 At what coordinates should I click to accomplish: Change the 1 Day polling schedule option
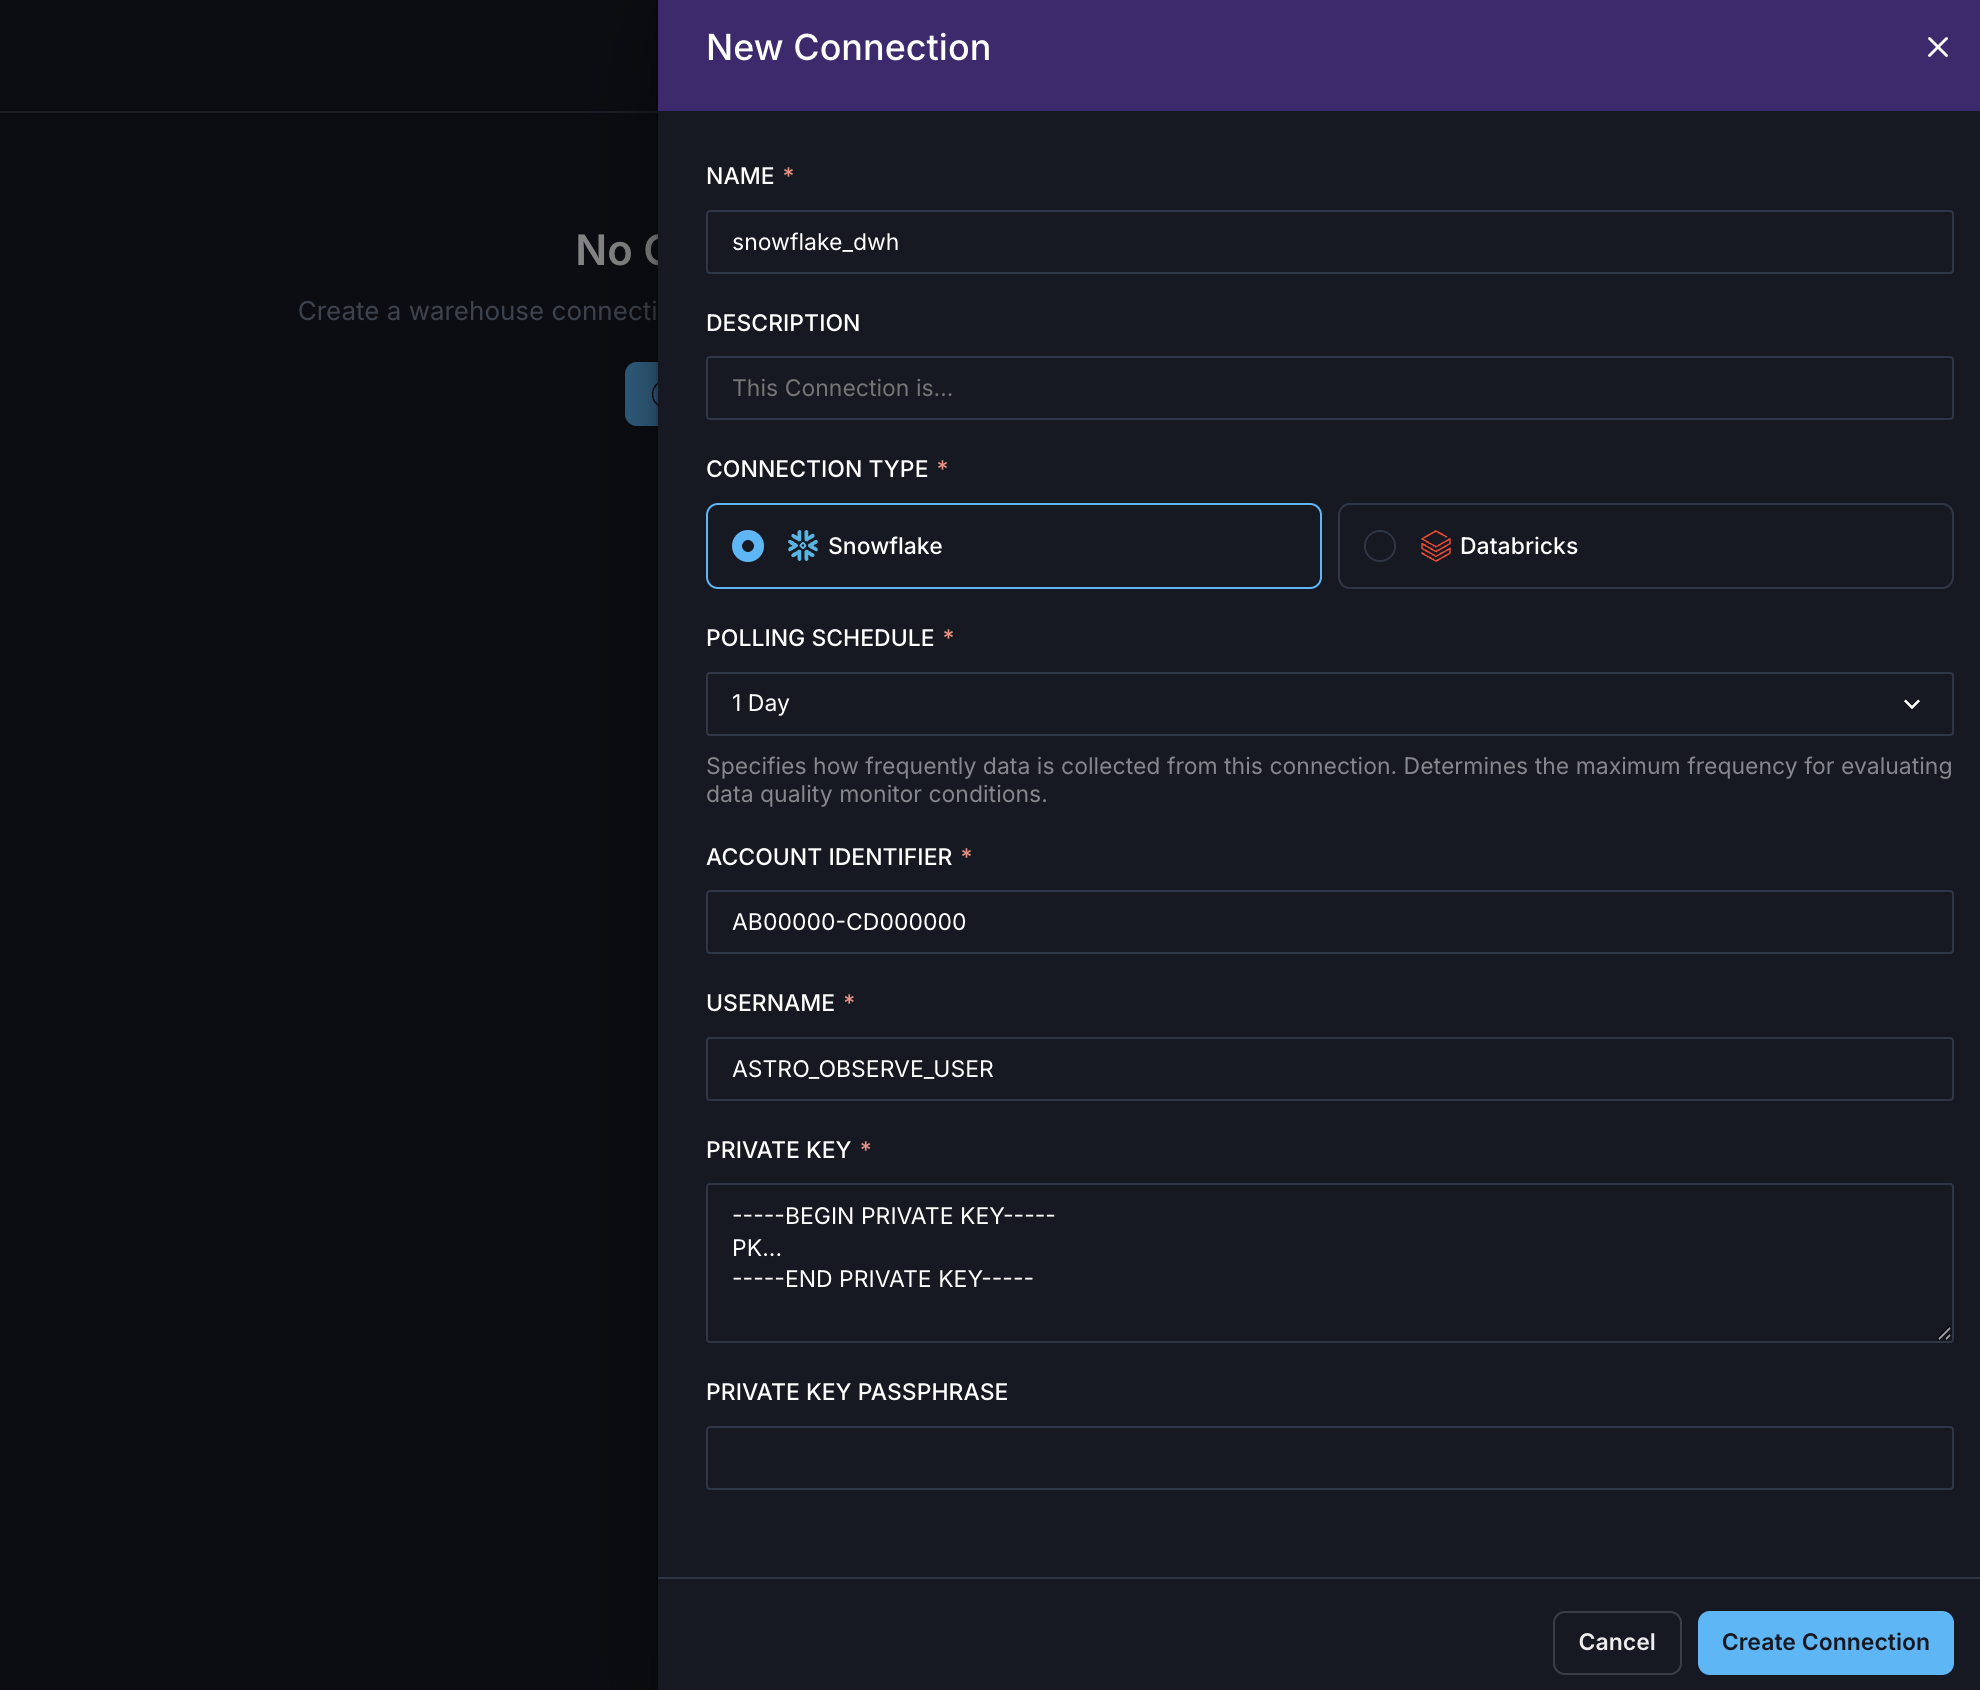(x=1329, y=703)
